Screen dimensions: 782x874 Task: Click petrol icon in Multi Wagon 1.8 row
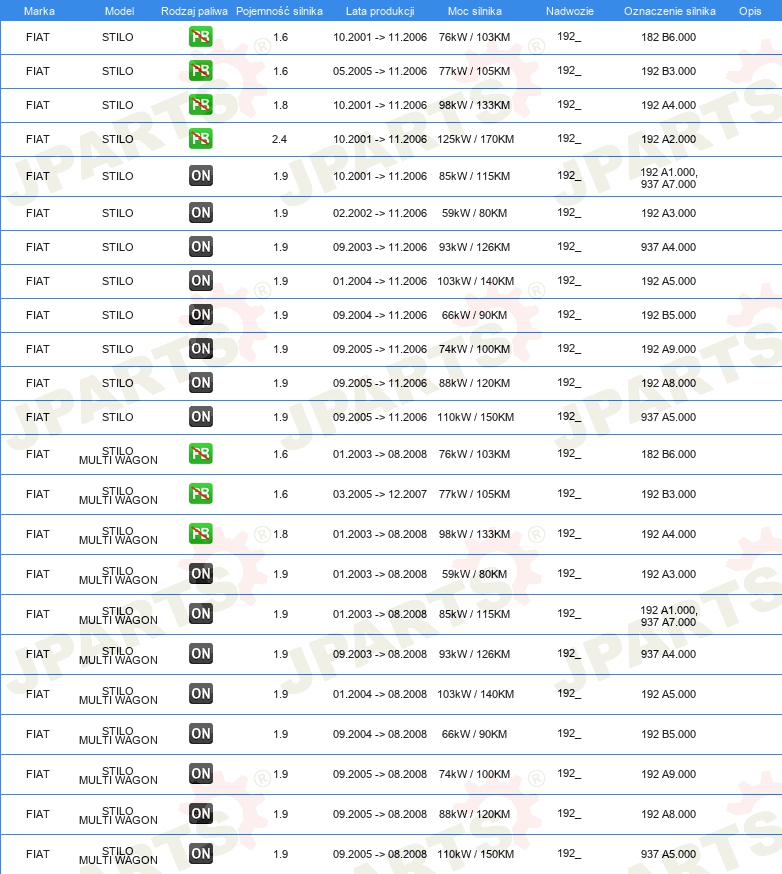(201, 534)
